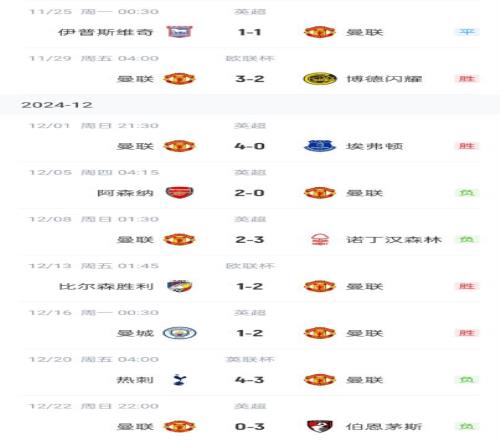Click the Bournemouth club crest
This screenshot has width=500, height=440.
click(319, 426)
